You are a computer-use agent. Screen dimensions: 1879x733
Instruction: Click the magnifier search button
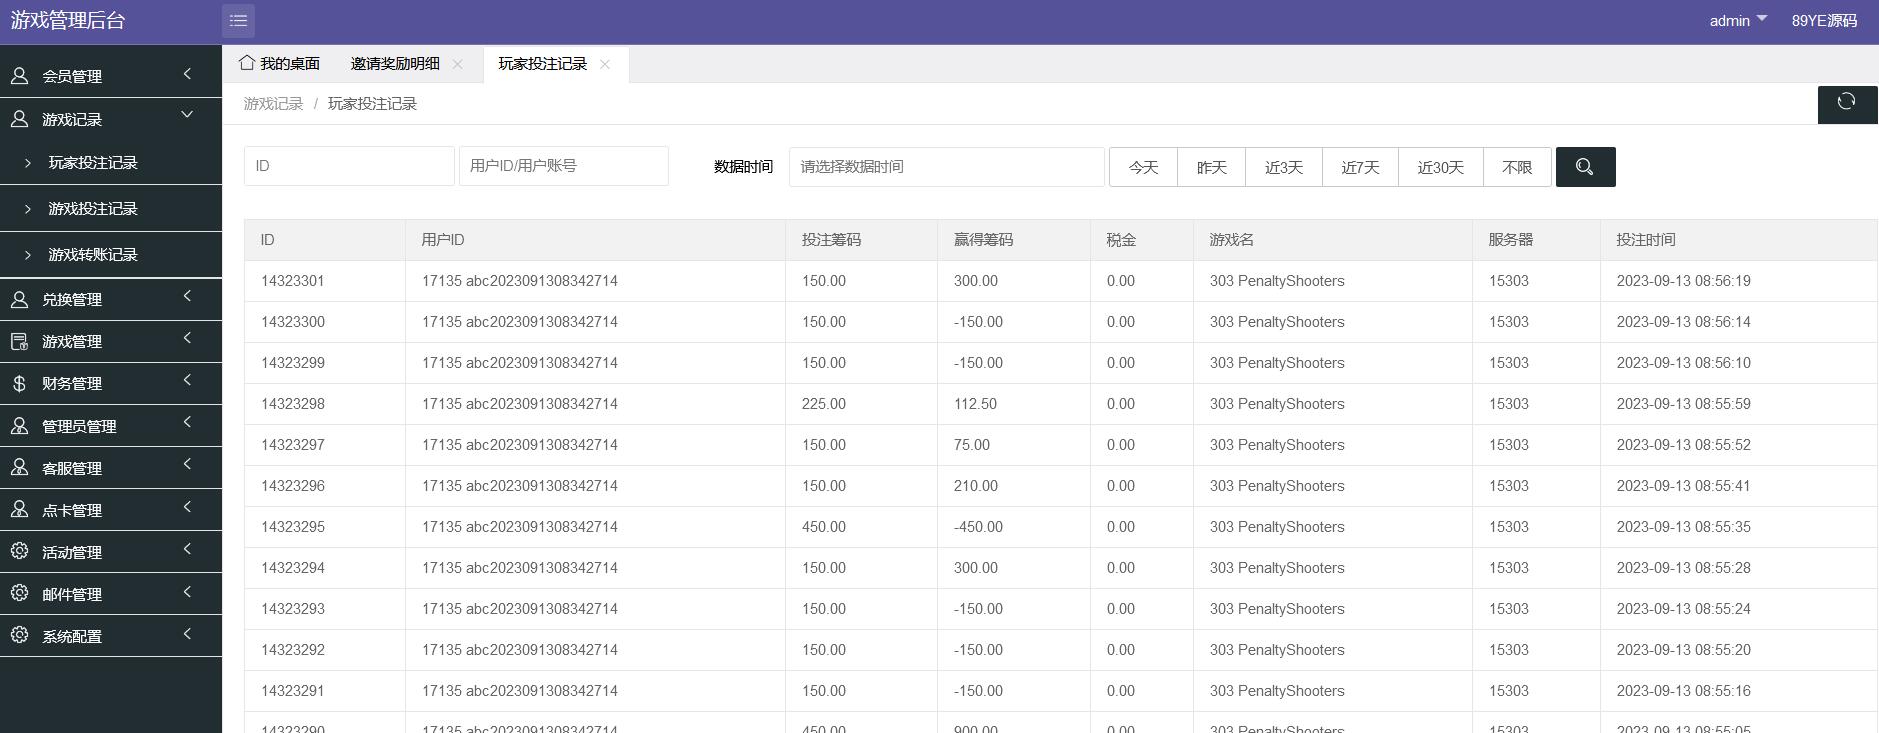click(1585, 167)
